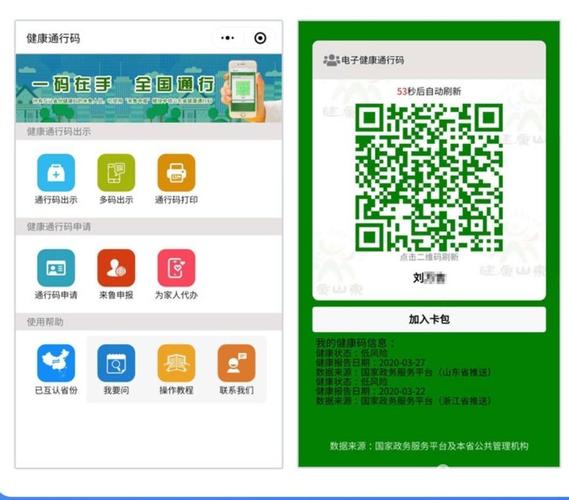Tap the 联系我们 contact icon
The height and width of the screenshot is (500, 569).
point(236,363)
